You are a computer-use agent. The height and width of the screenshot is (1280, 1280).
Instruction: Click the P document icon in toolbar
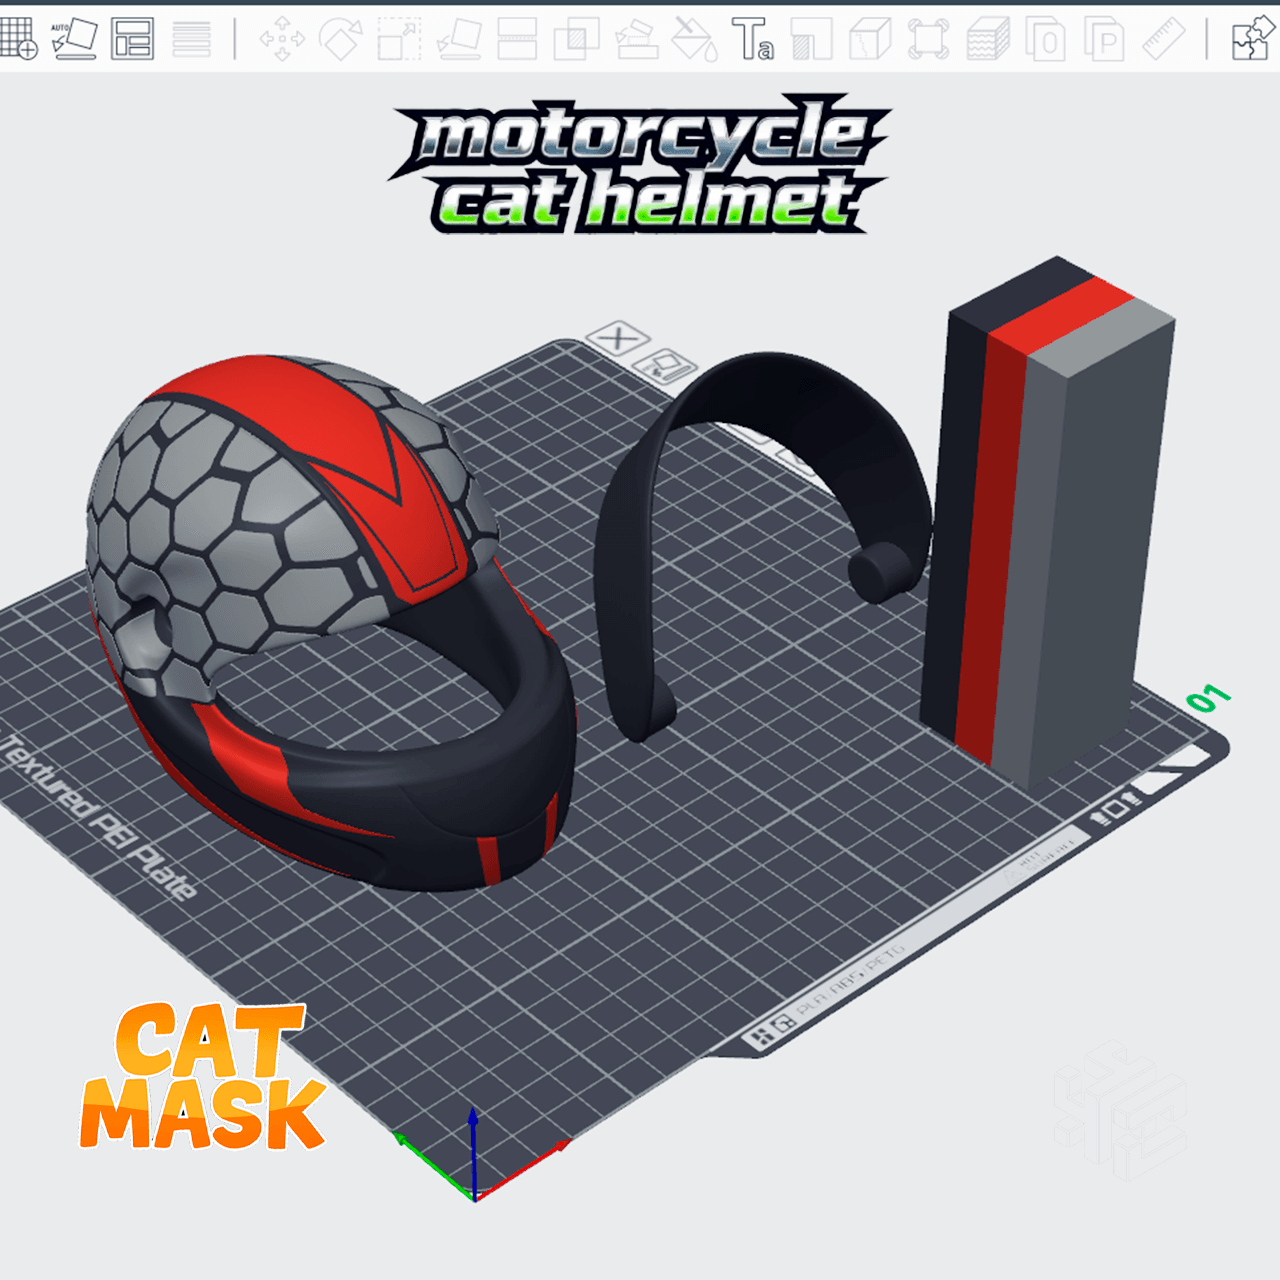click(x=1105, y=40)
